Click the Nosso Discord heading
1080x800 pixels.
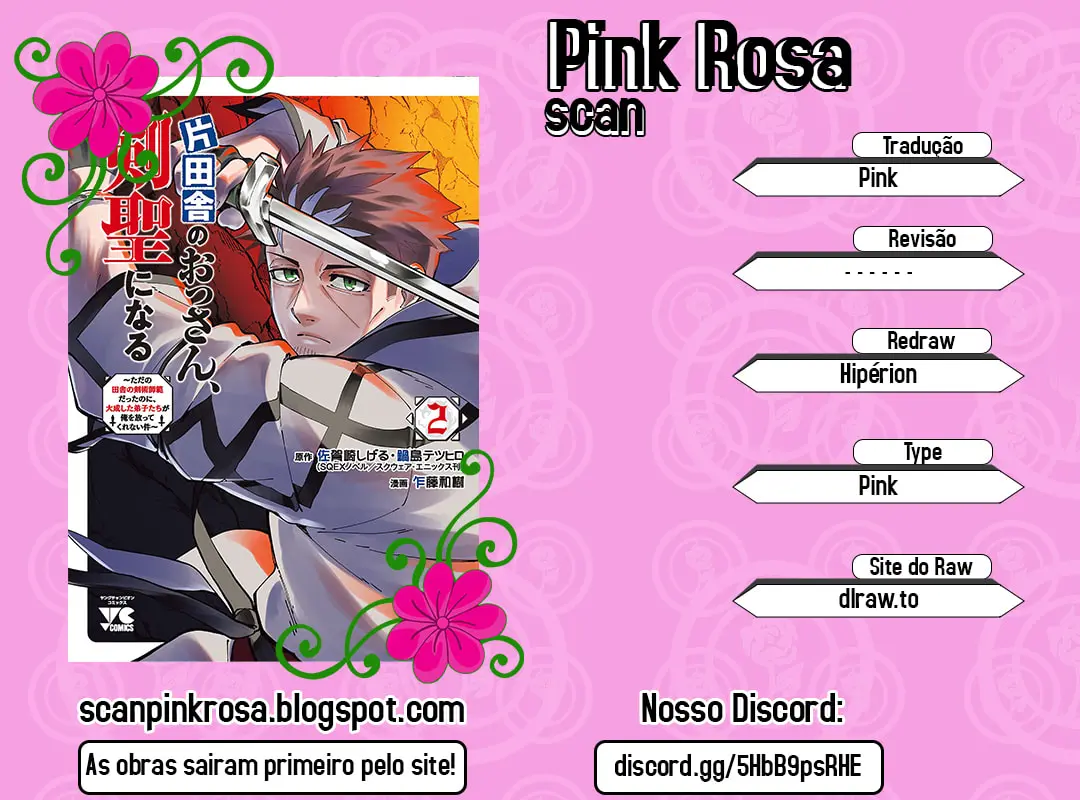point(742,709)
